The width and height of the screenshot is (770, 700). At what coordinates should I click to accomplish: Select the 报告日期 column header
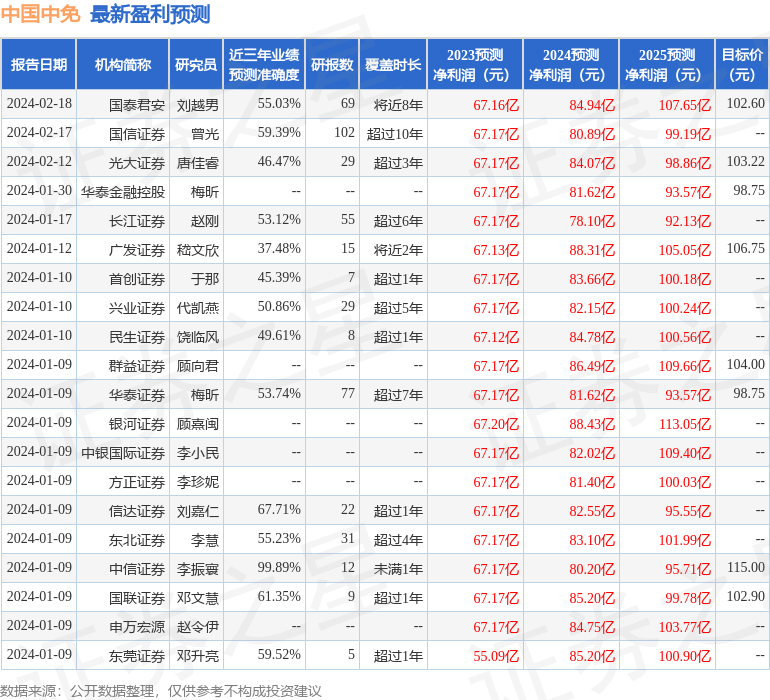point(39,65)
